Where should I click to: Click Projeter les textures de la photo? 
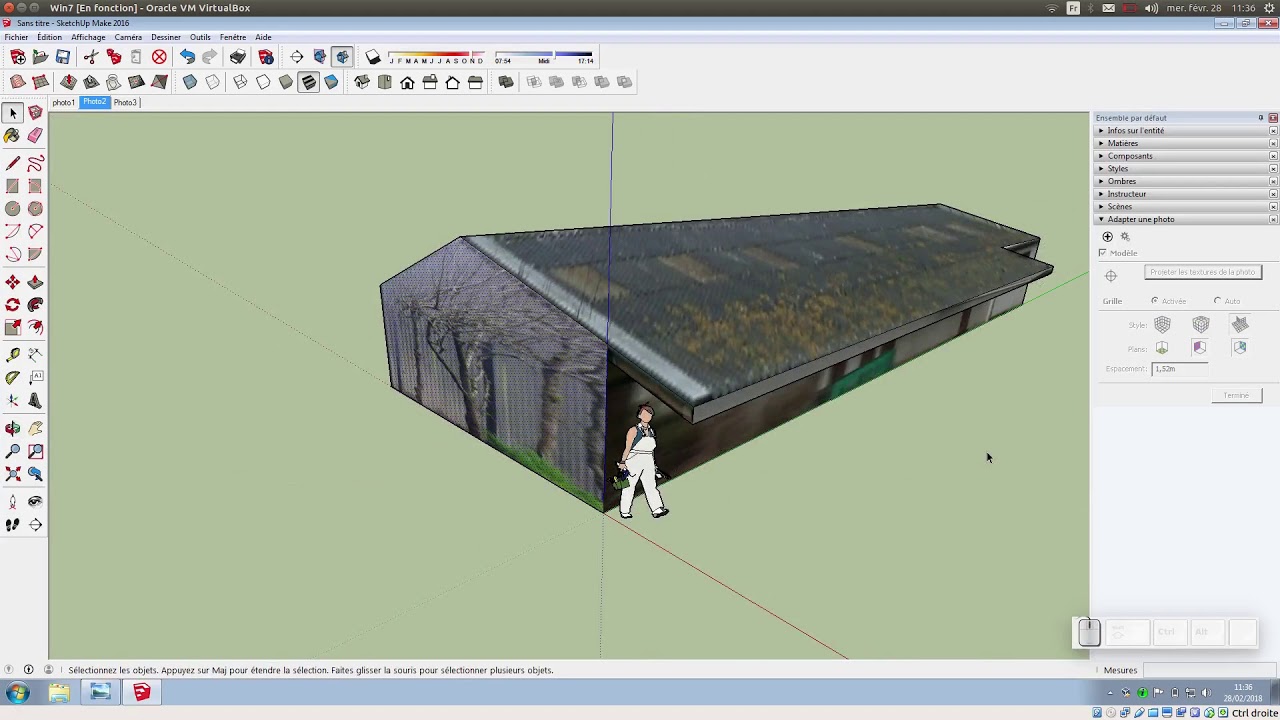coord(1203,272)
